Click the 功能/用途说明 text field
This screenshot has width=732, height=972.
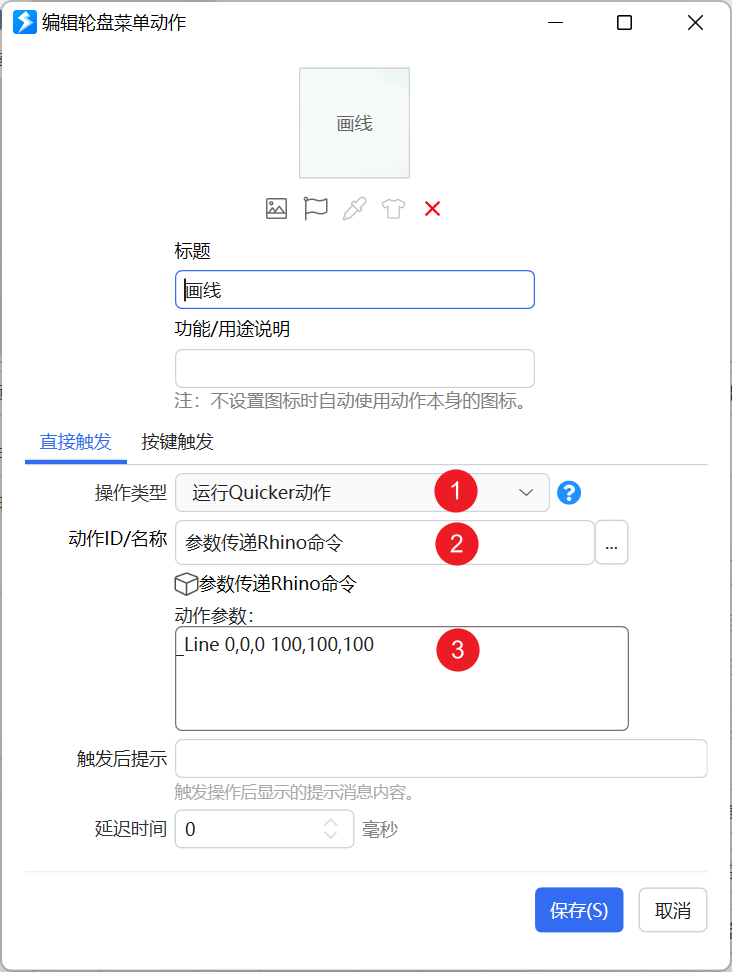tap(355, 368)
